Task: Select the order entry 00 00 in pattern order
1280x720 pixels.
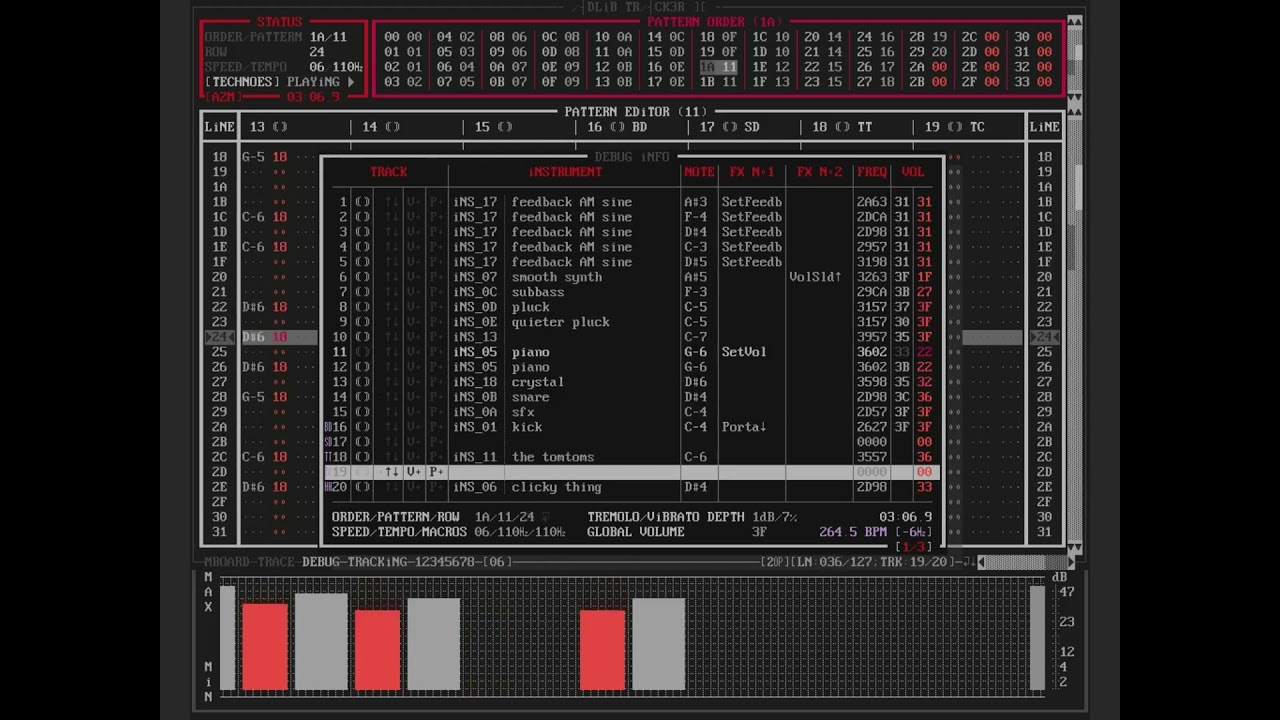Action: click(x=403, y=37)
